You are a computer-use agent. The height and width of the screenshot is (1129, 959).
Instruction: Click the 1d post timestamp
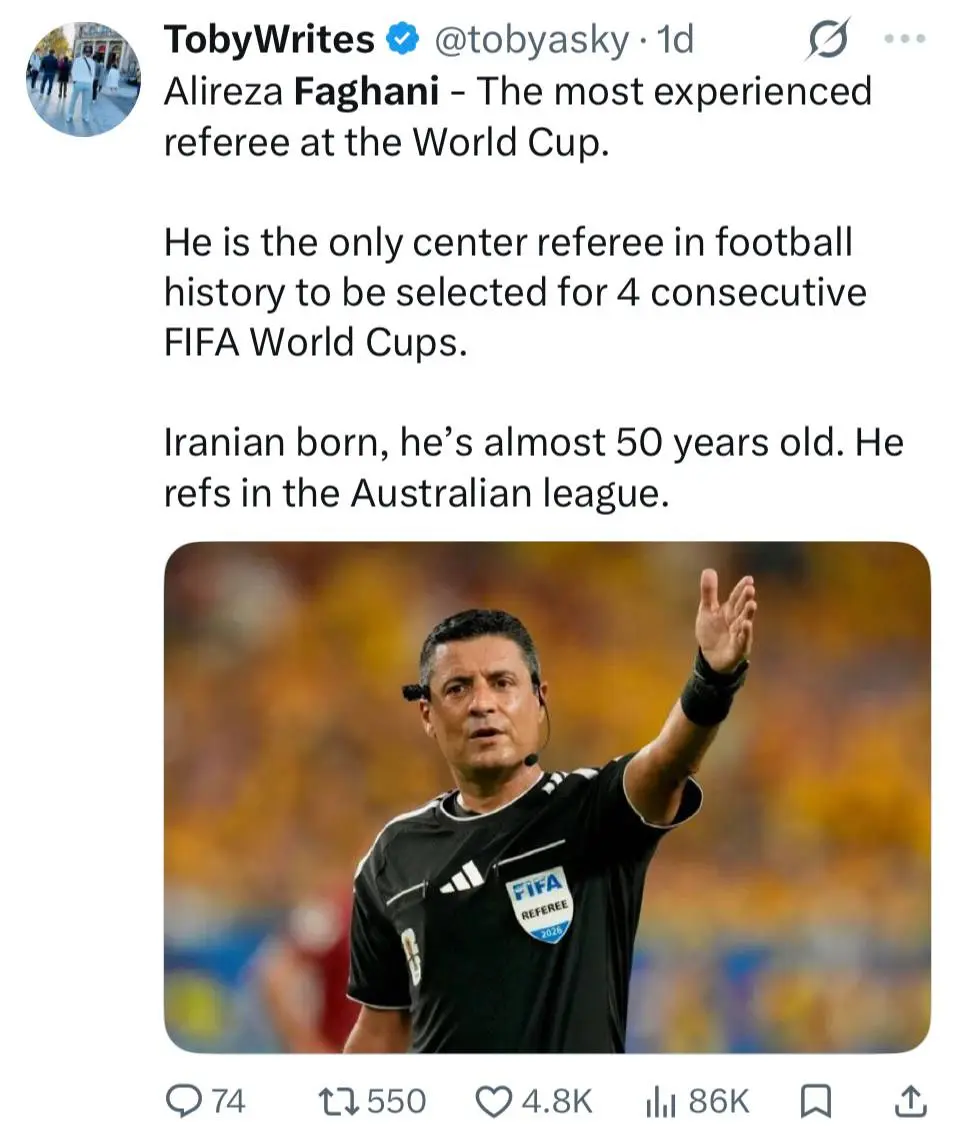[x=675, y=40]
